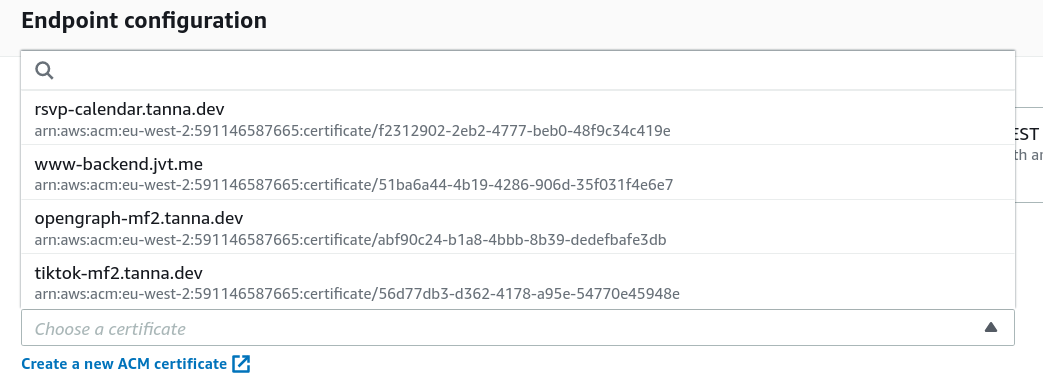The height and width of the screenshot is (392, 1043).
Task: Click the magnifying glass search icon
Action: 45,71
